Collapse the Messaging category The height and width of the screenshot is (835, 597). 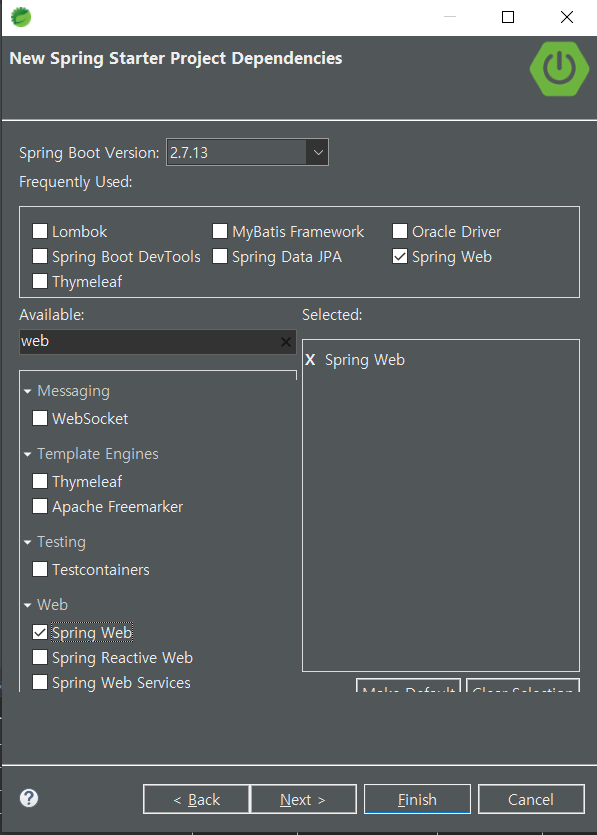pyautogui.click(x=28, y=391)
